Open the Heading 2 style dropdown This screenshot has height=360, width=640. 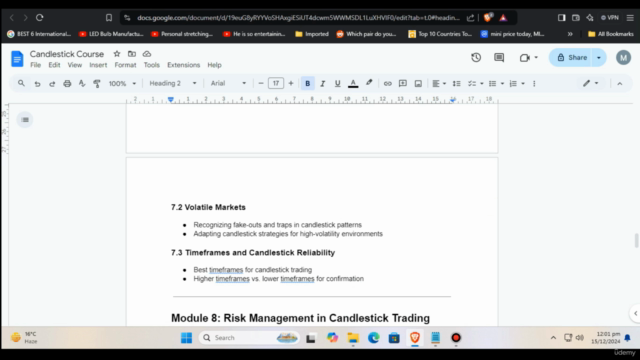pos(173,83)
